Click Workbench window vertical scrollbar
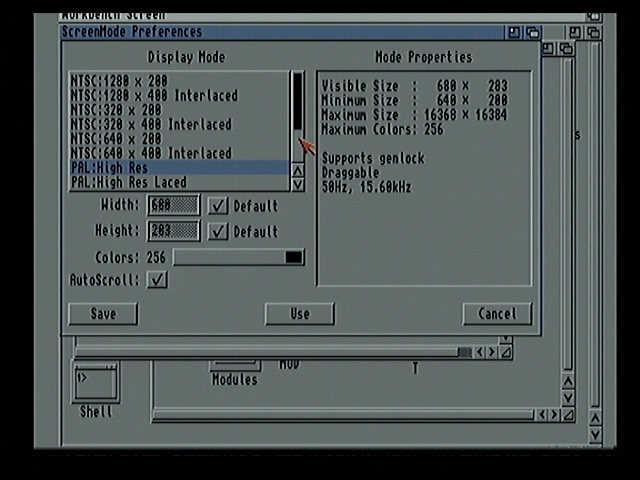This screenshot has height=480, width=640. [595, 224]
